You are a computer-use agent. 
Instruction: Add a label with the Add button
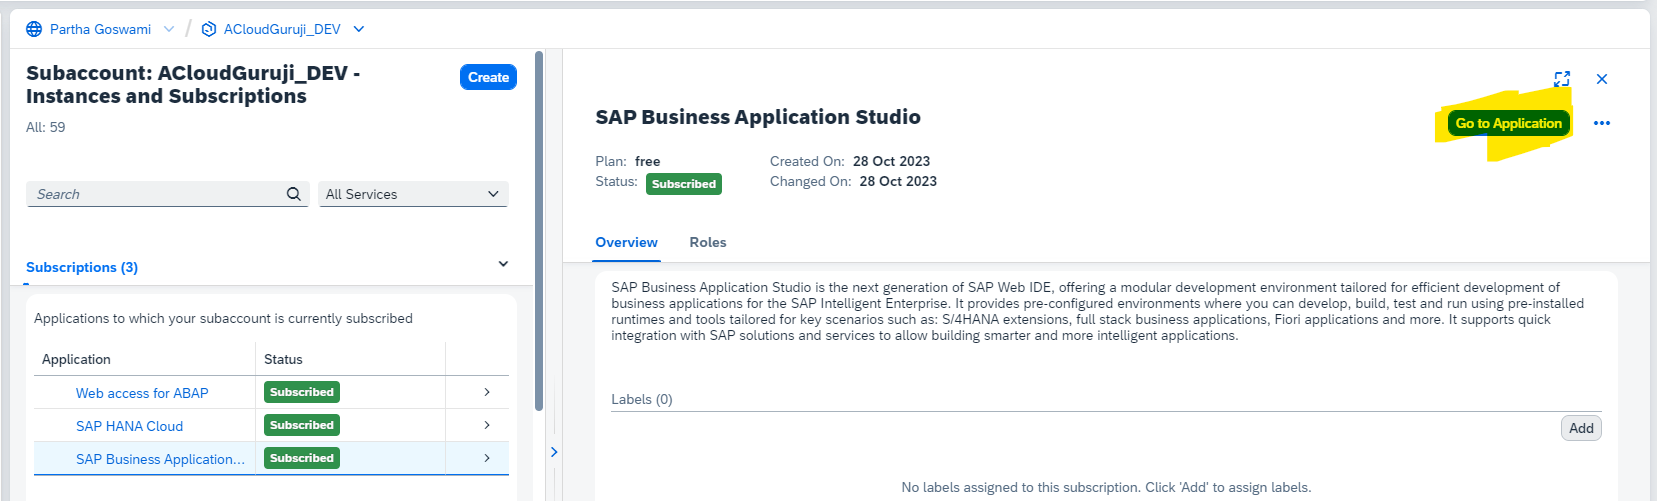pos(1580,428)
